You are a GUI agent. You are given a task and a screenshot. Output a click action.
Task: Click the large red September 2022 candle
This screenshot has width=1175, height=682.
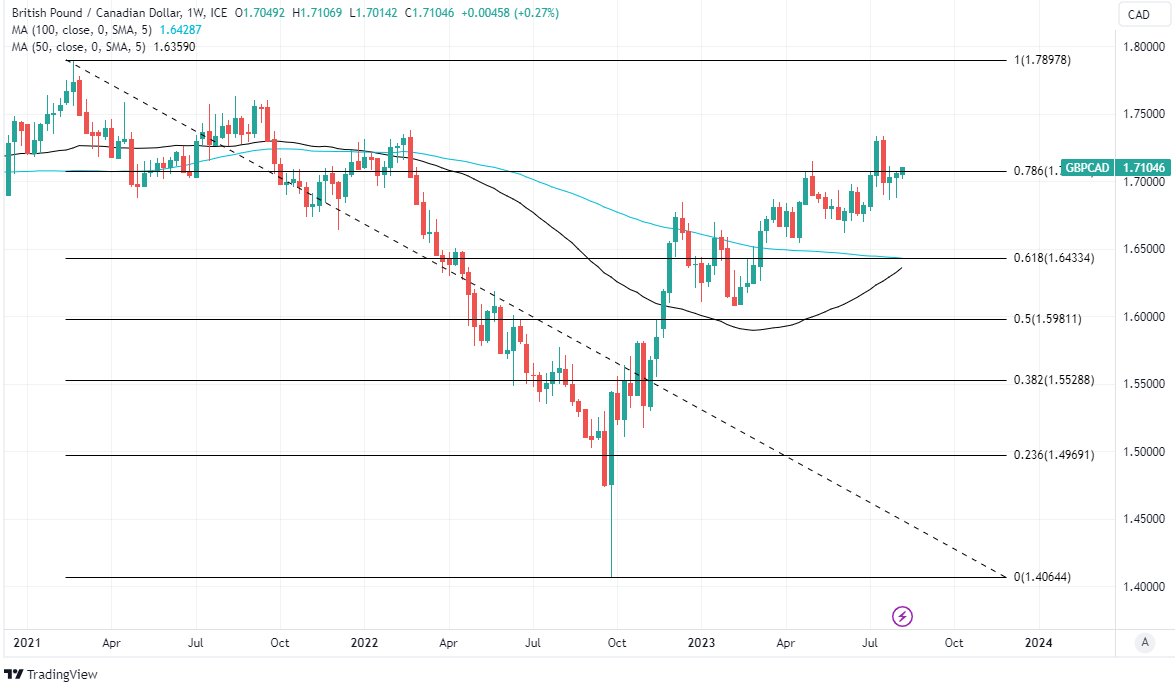[x=606, y=460]
